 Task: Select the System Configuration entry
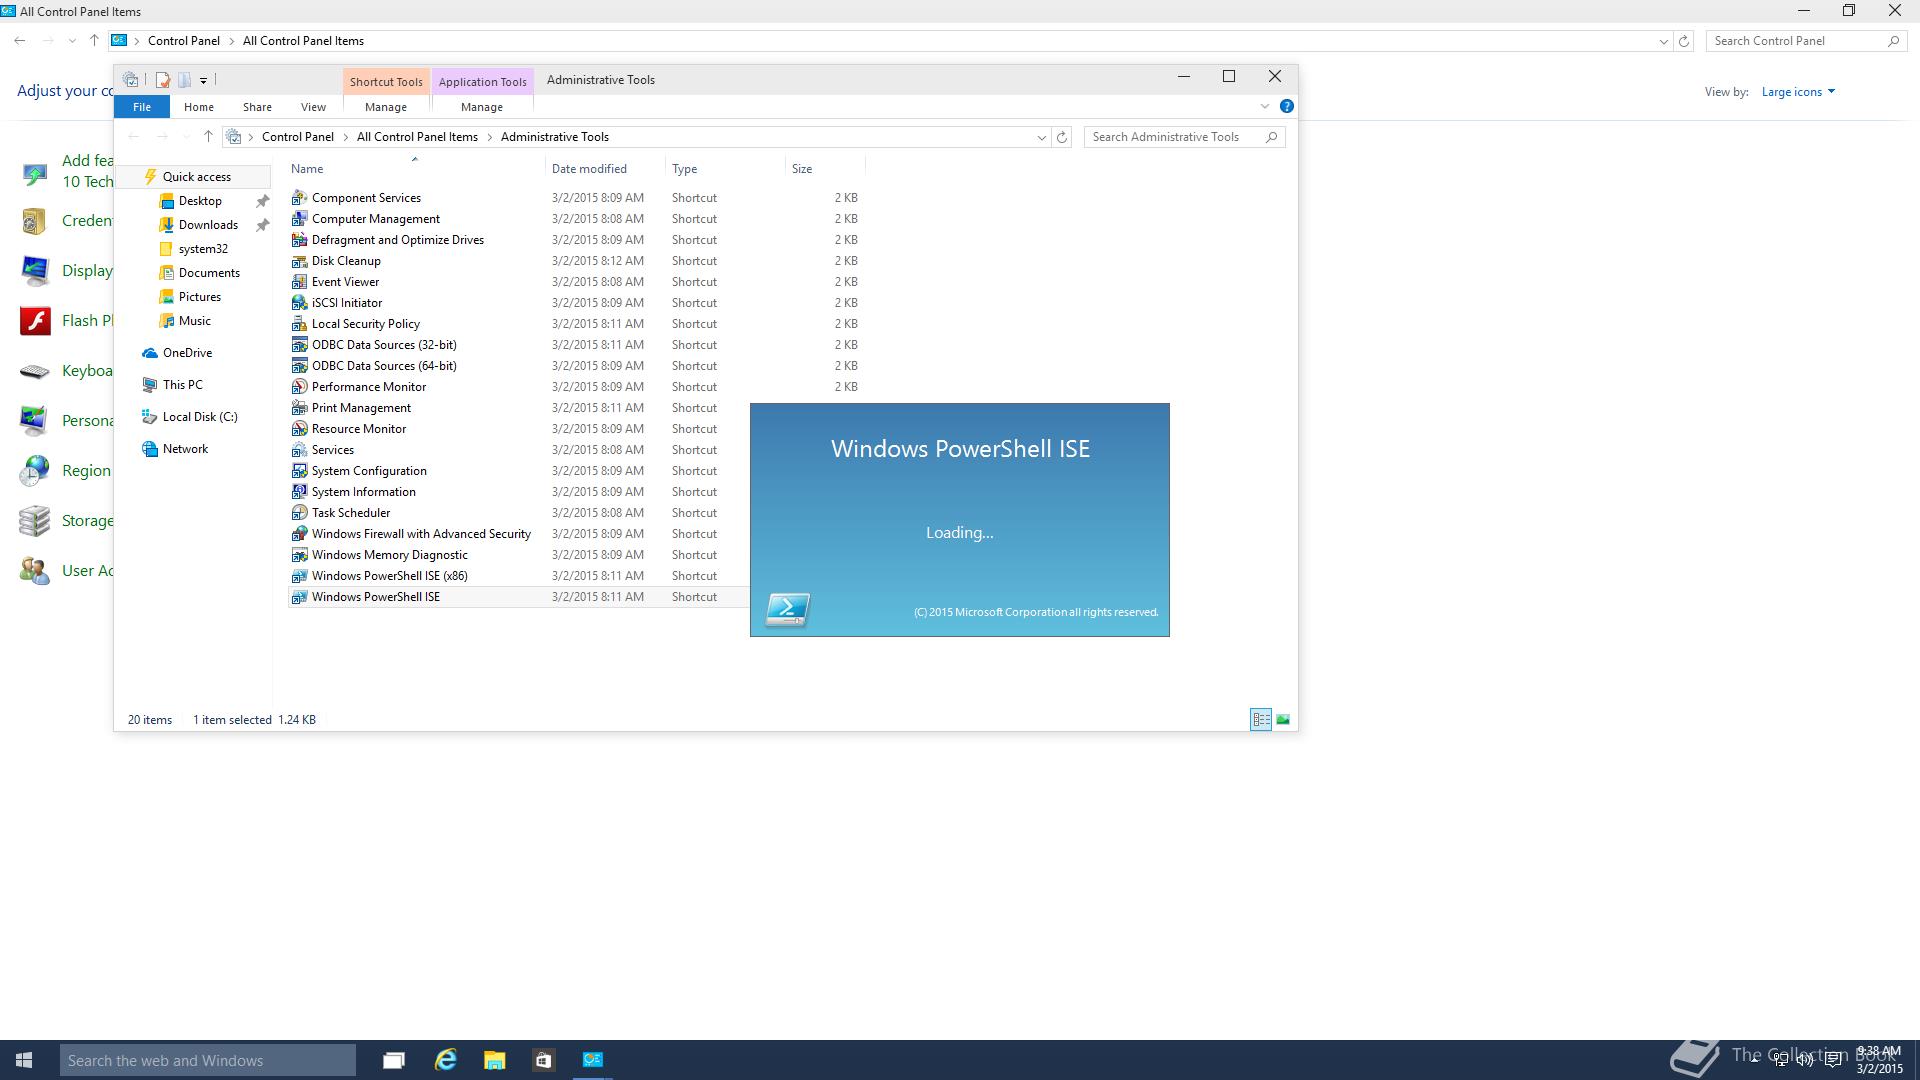click(x=369, y=471)
